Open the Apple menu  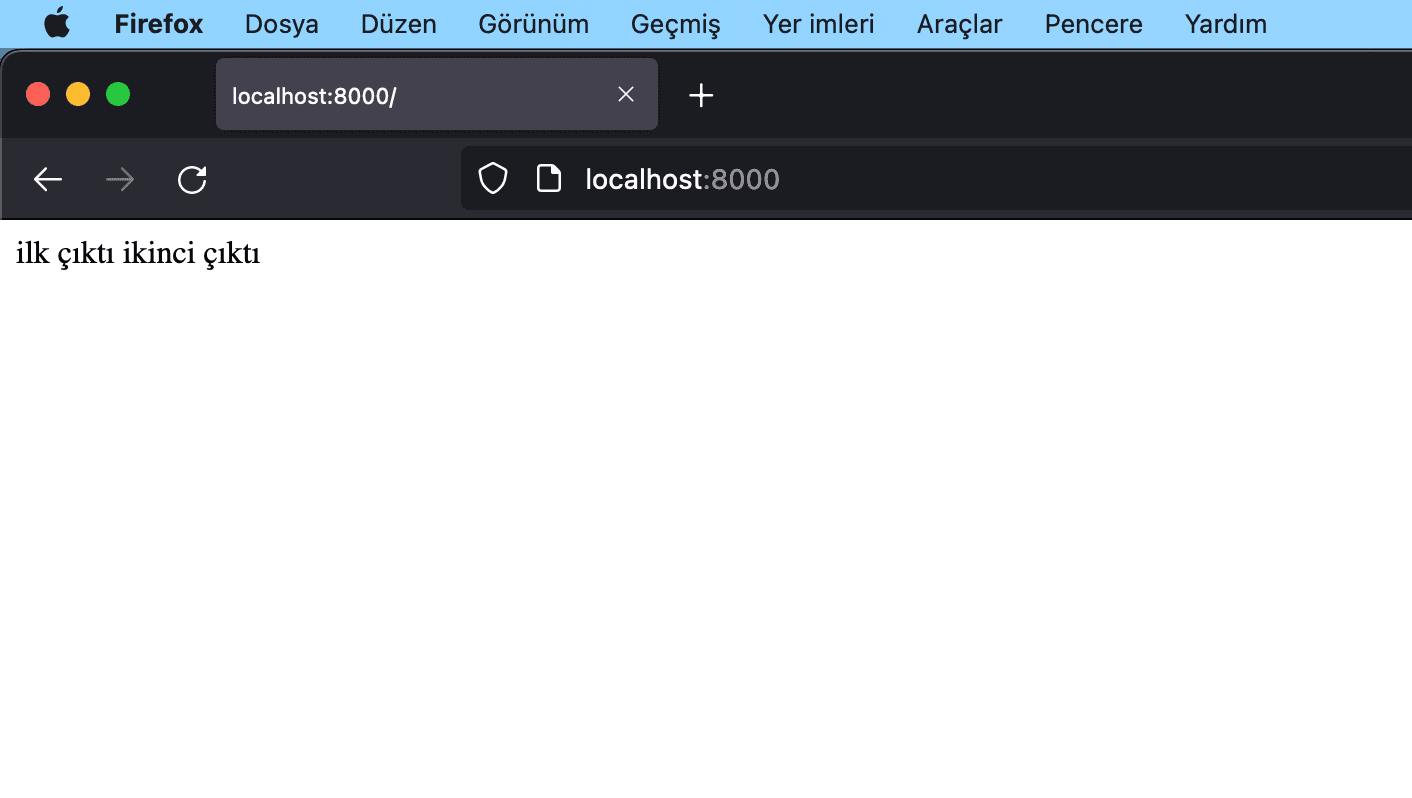pyautogui.click(x=57, y=24)
